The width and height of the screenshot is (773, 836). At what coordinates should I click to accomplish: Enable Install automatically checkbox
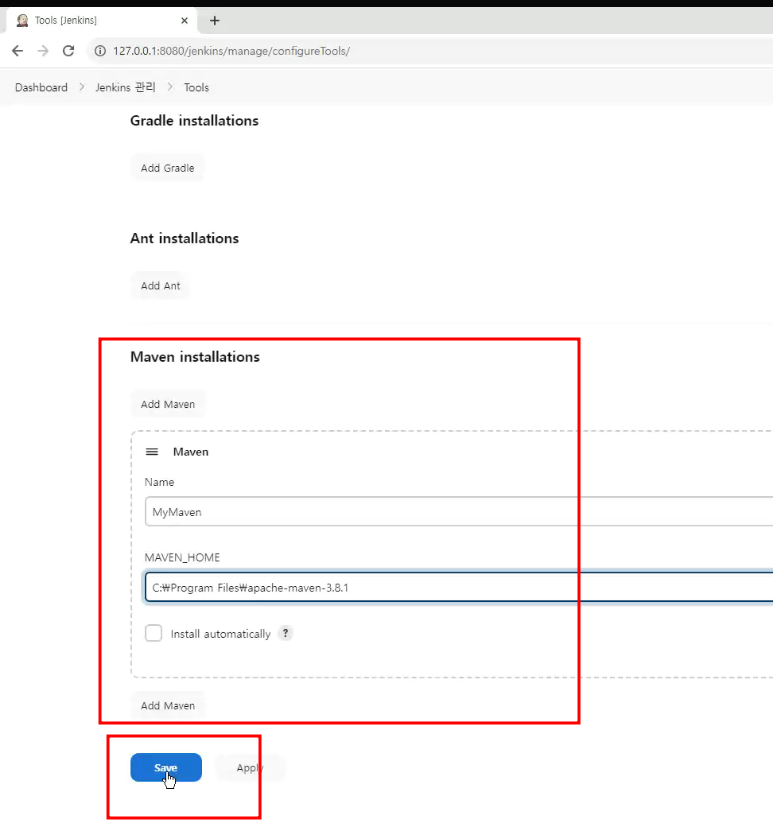[x=154, y=633]
